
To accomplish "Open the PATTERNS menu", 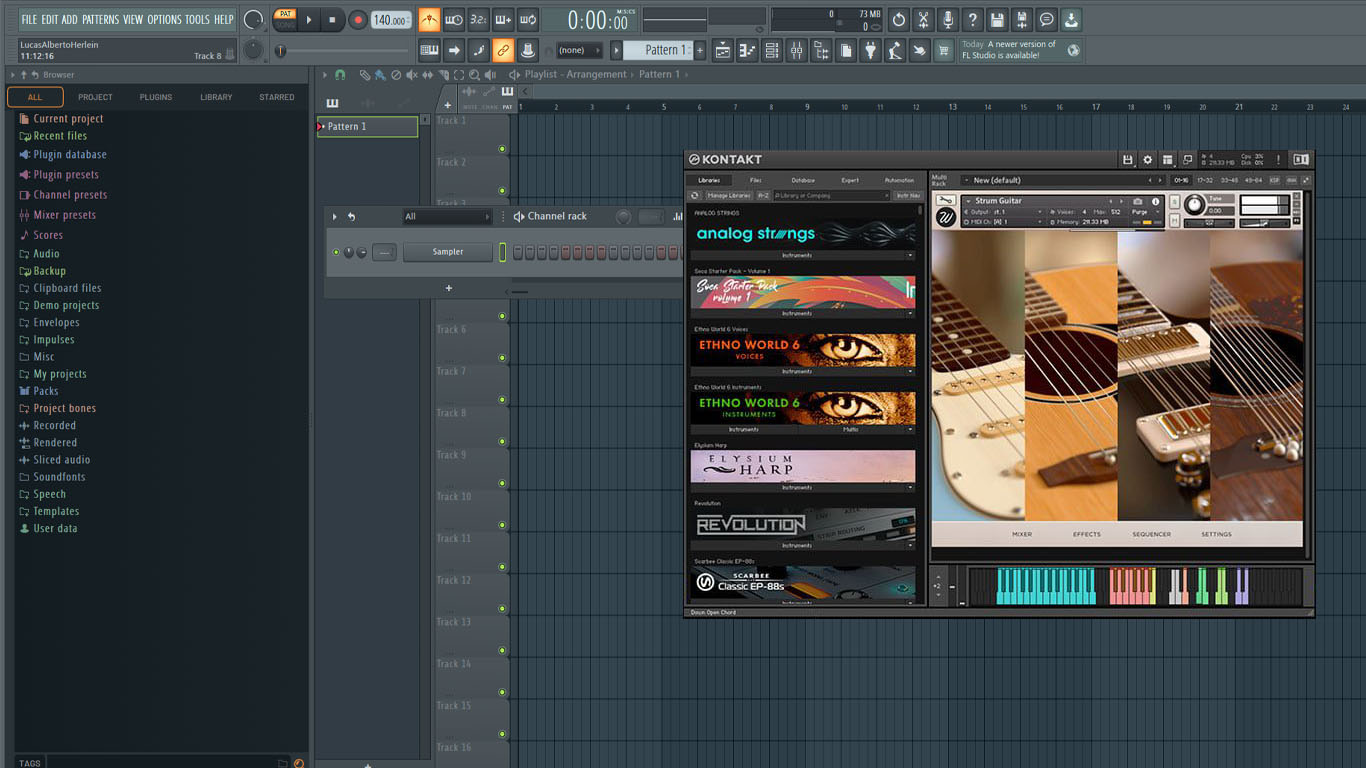I will (x=100, y=19).
